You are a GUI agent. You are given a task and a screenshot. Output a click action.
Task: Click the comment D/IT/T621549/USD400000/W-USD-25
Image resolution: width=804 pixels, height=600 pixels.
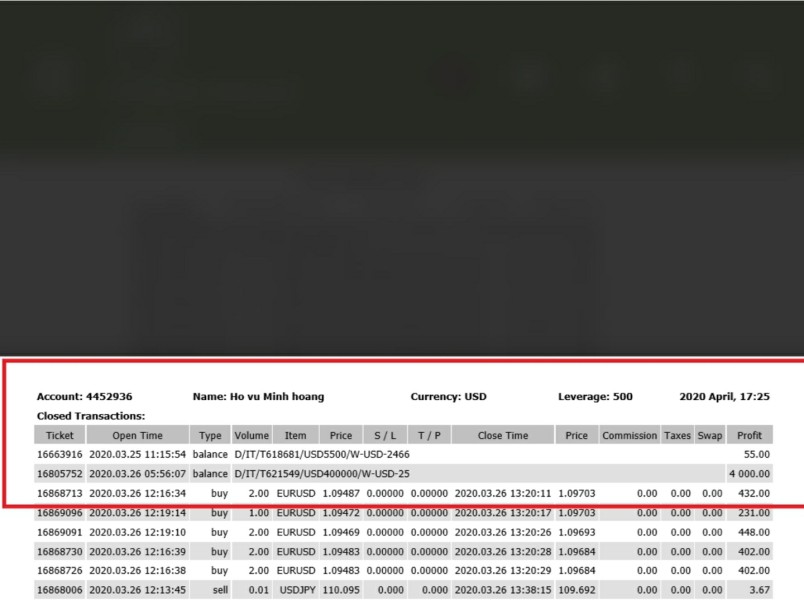(322, 474)
